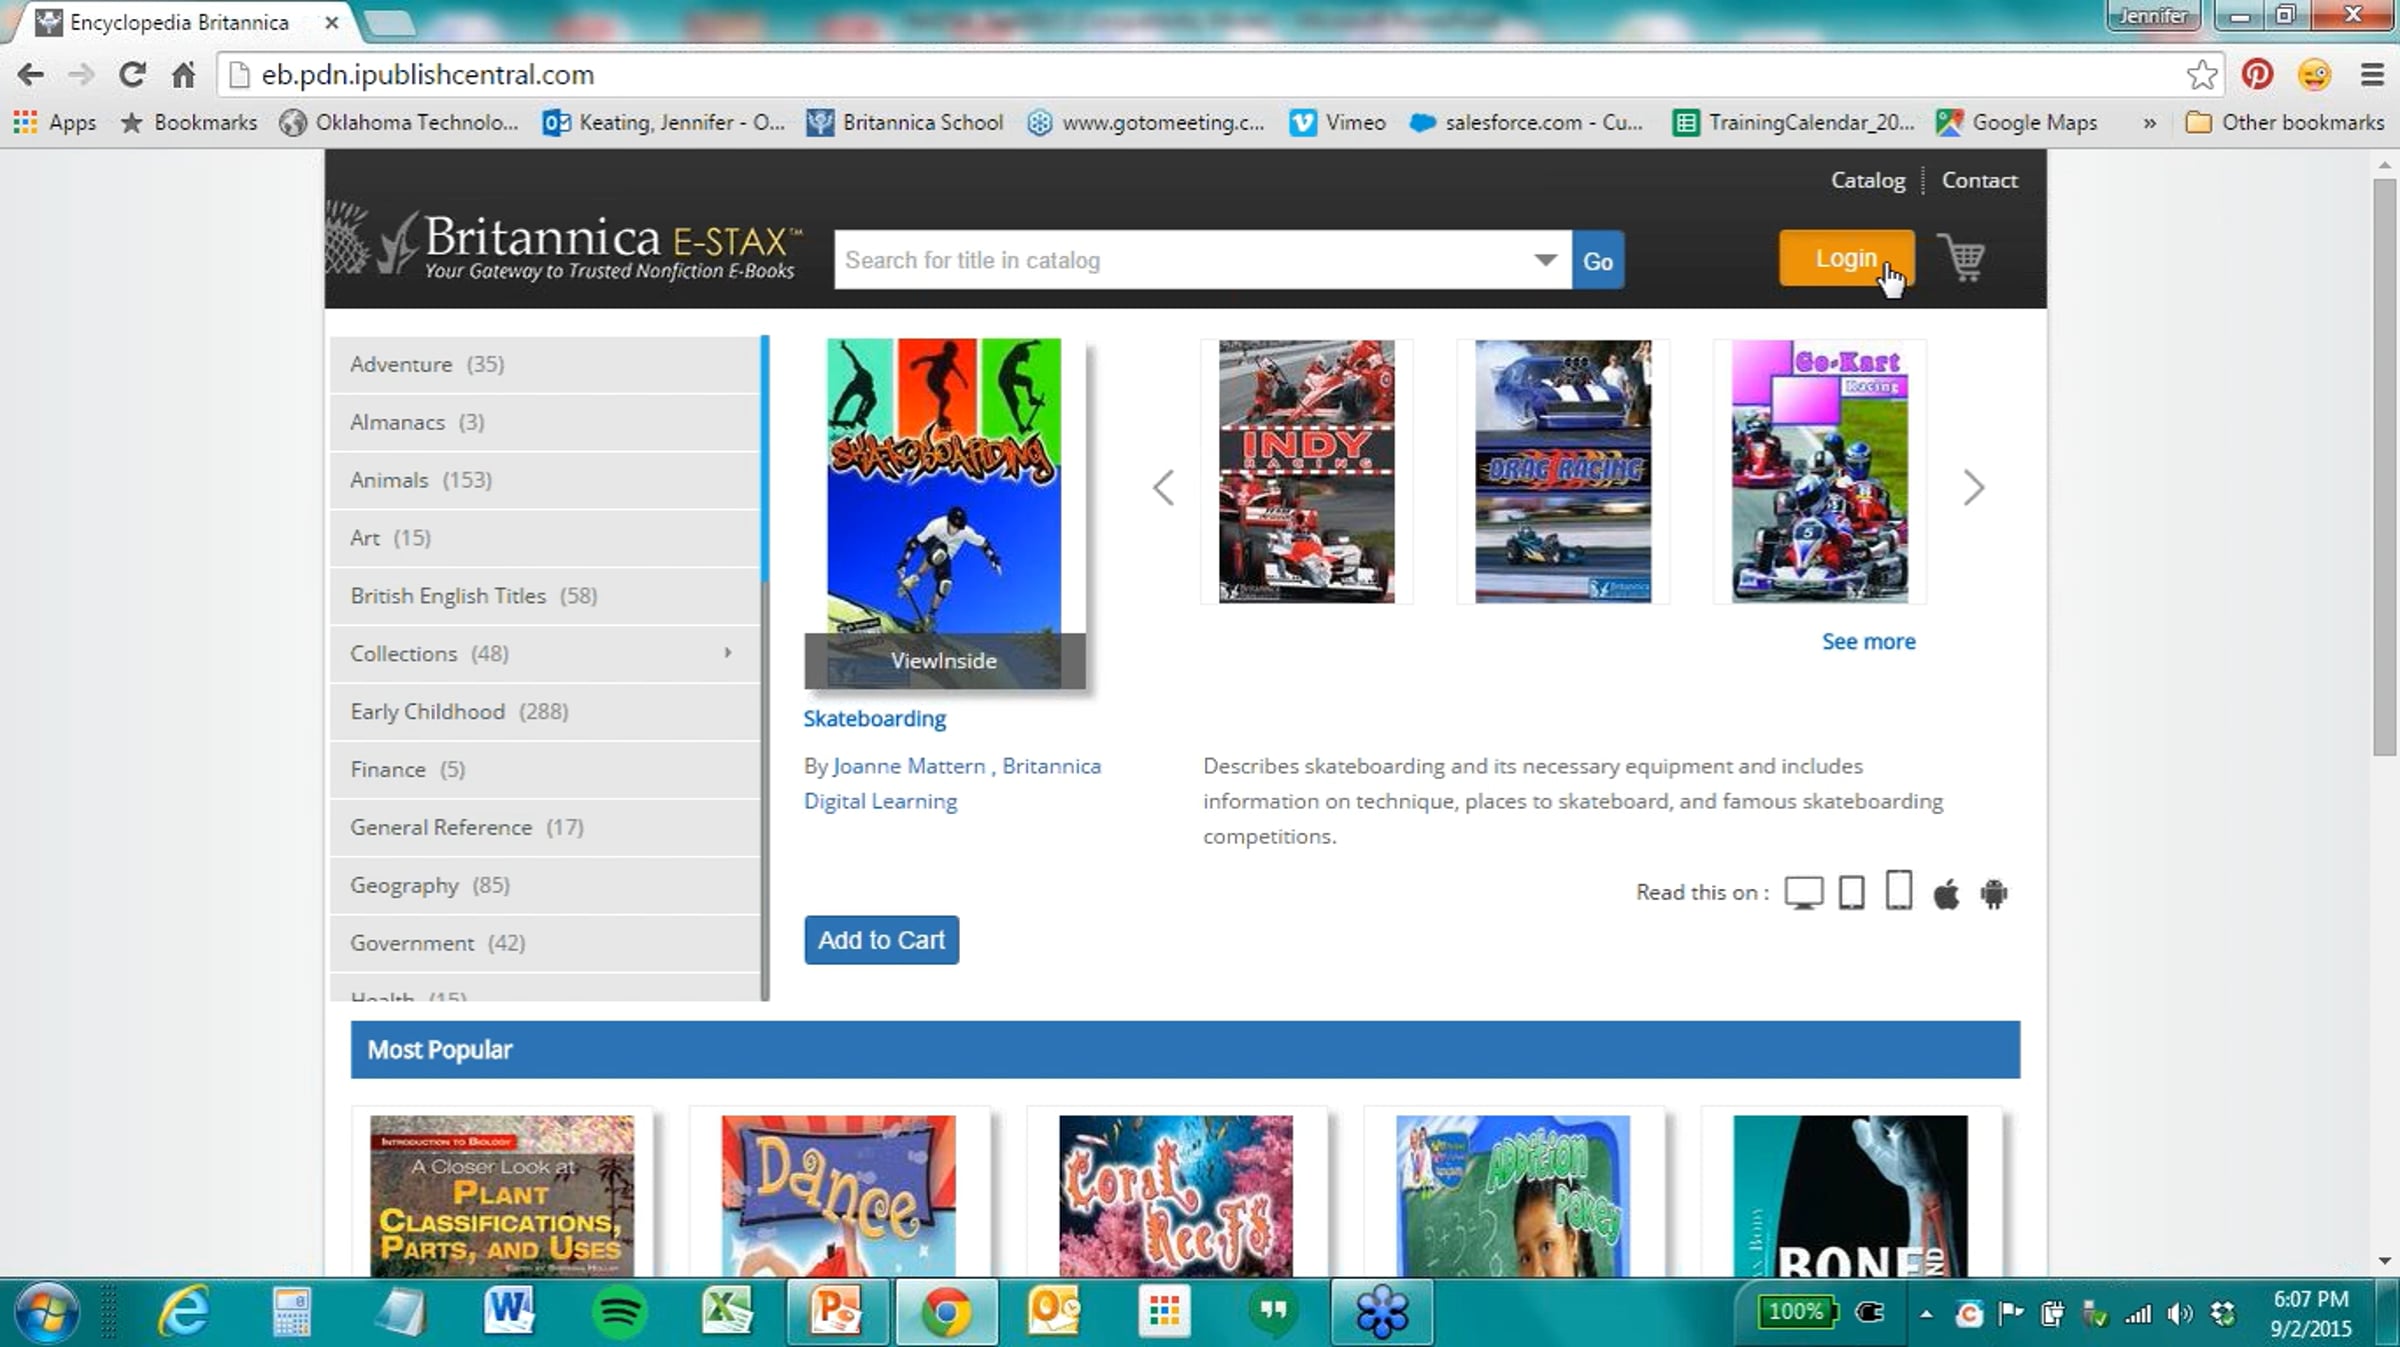
Task: Select the Art category
Action: [x=545, y=538]
